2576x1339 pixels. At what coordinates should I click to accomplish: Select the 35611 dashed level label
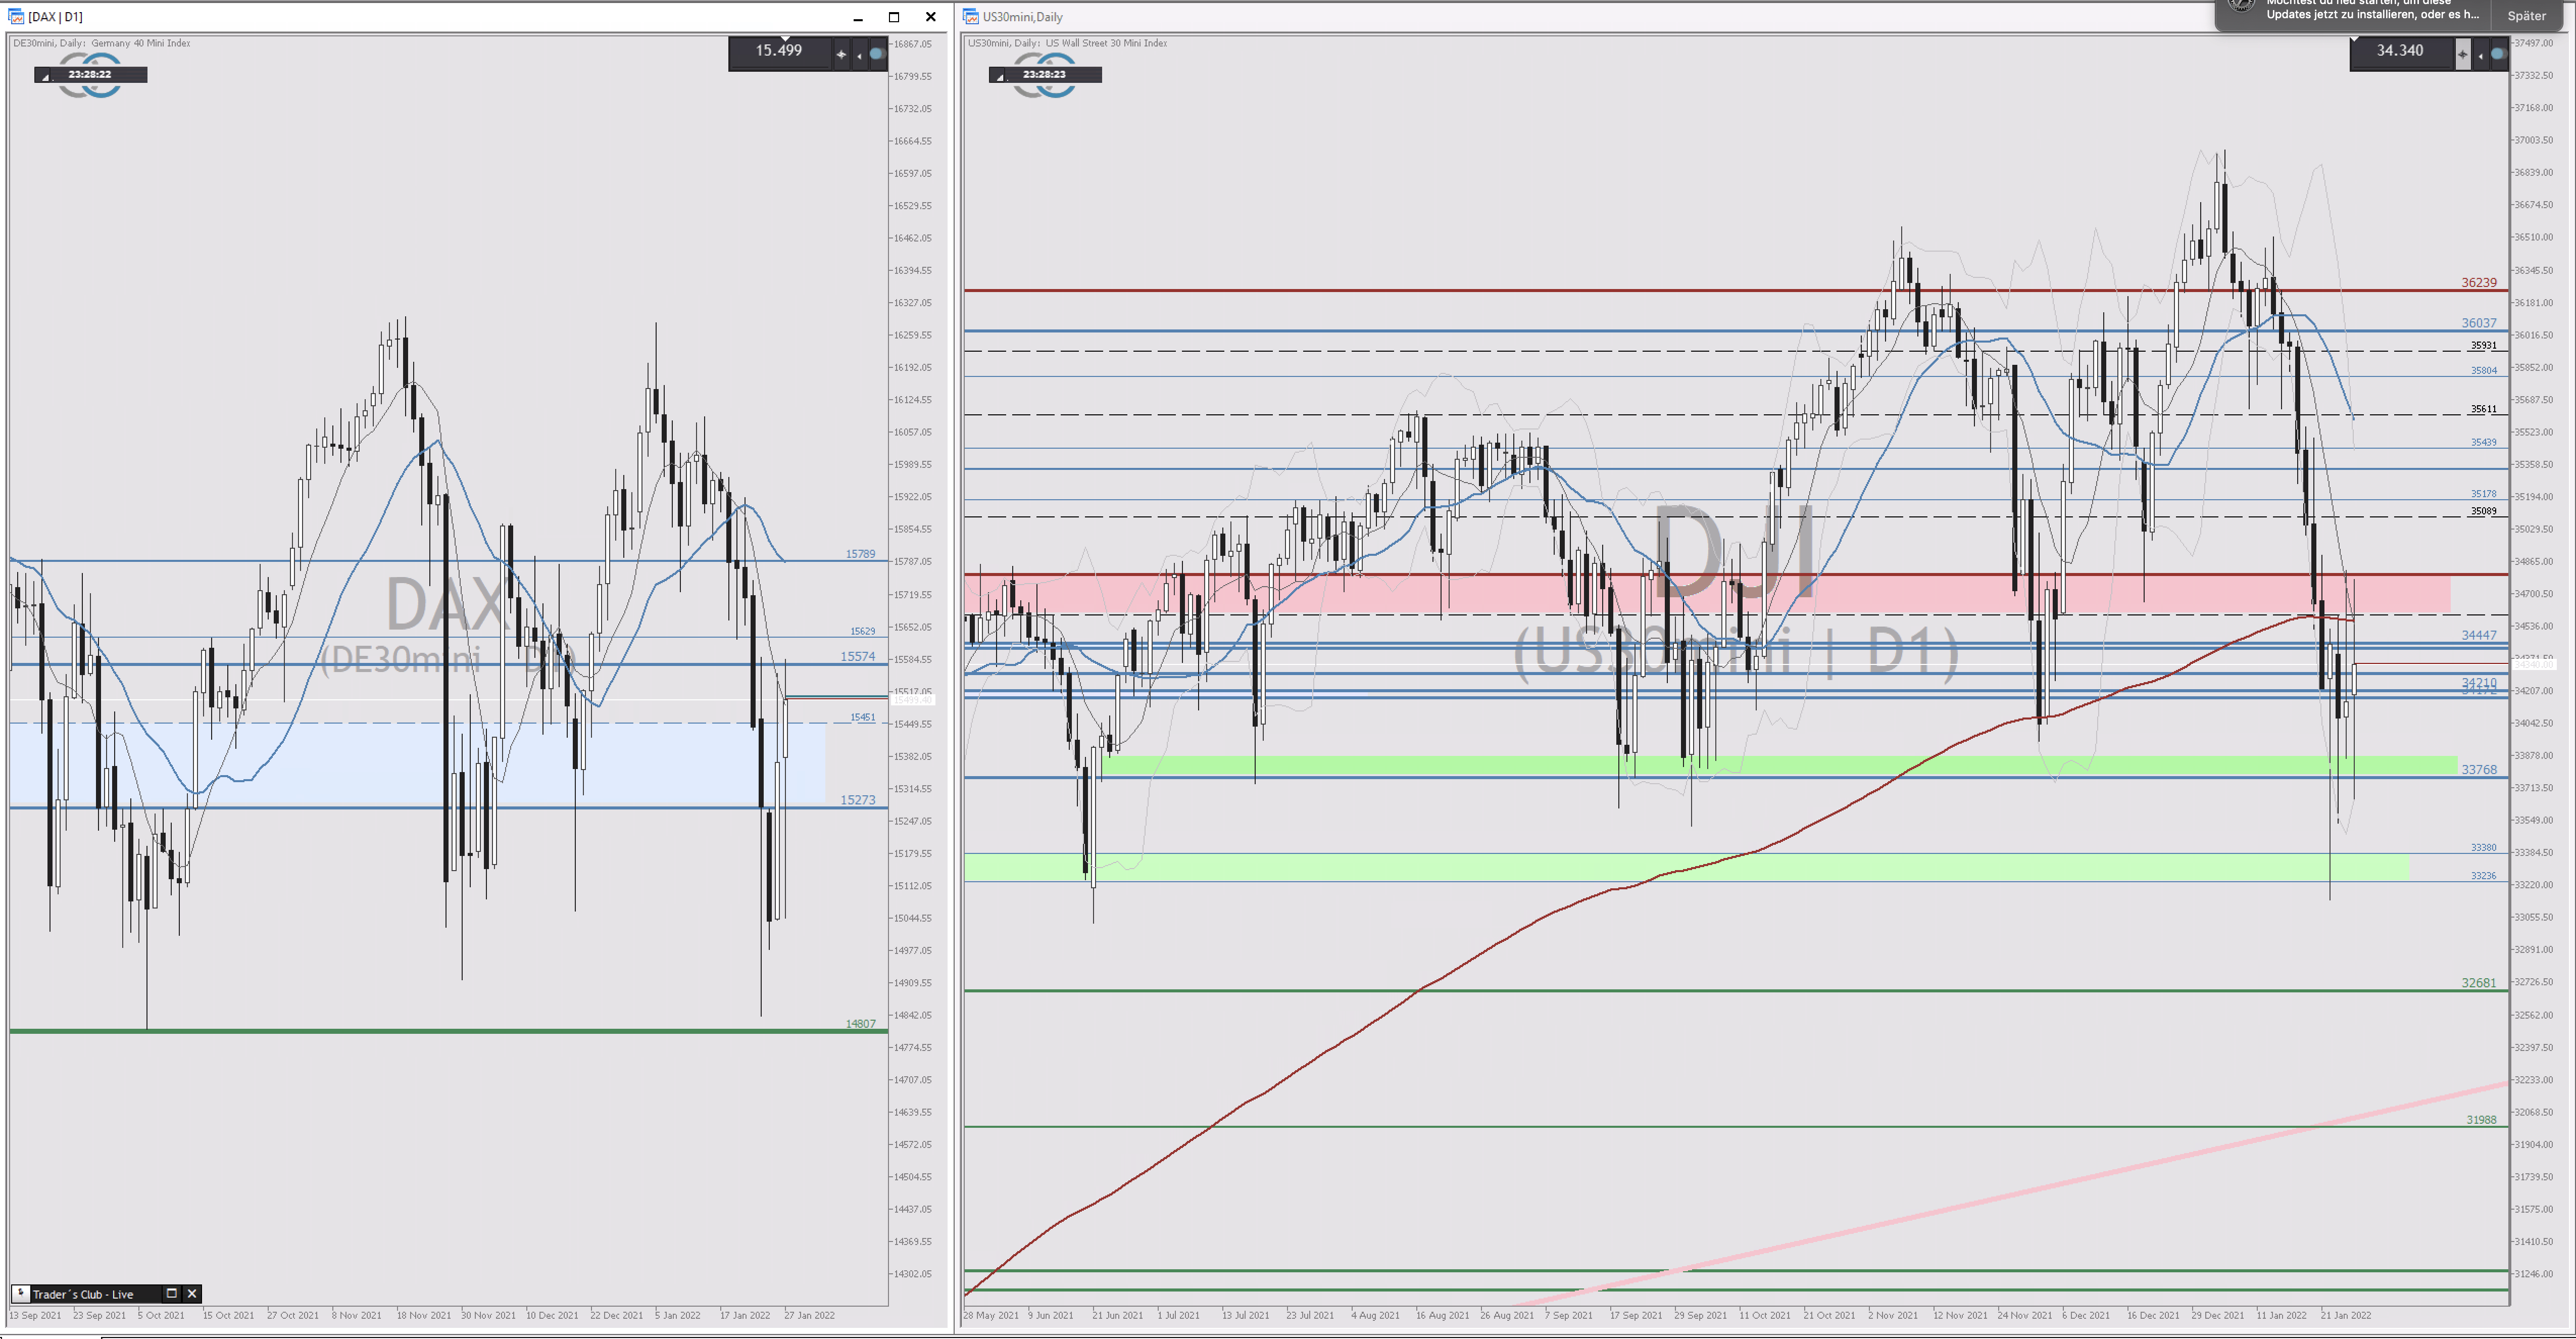[2484, 409]
